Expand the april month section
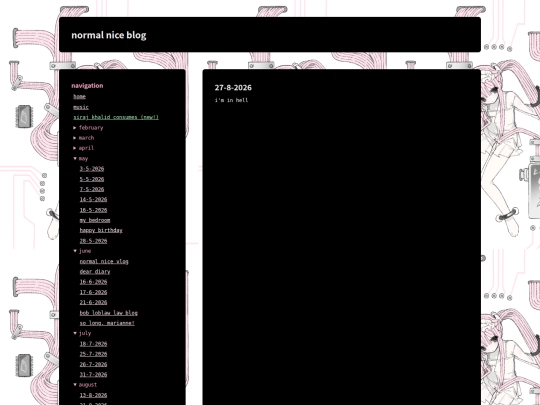This screenshot has height=405, width=540. coord(84,148)
